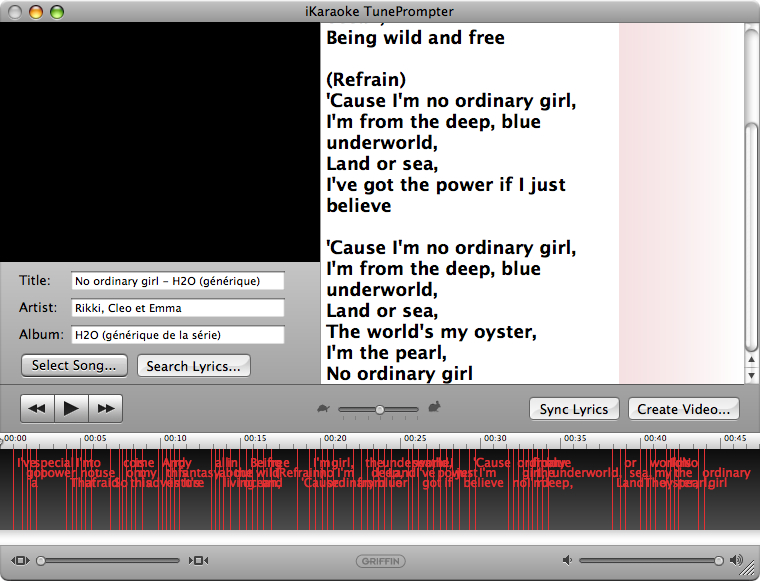The width and height of the screenshot is (760, 581).
Task: Click the lyric line 'I'm the pearl,'
Action: tap(386, 353)
